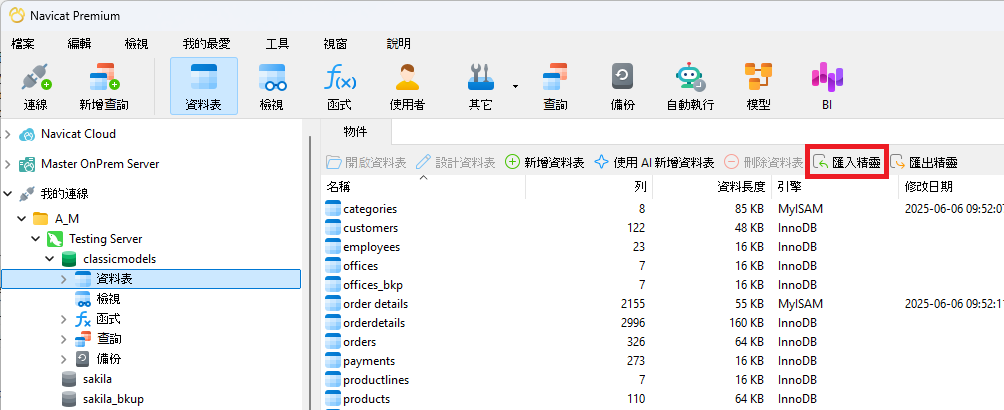The height and width of the screenshot is (410, 1004).
Task: Open the 說明 help menu
Action: 398,44
